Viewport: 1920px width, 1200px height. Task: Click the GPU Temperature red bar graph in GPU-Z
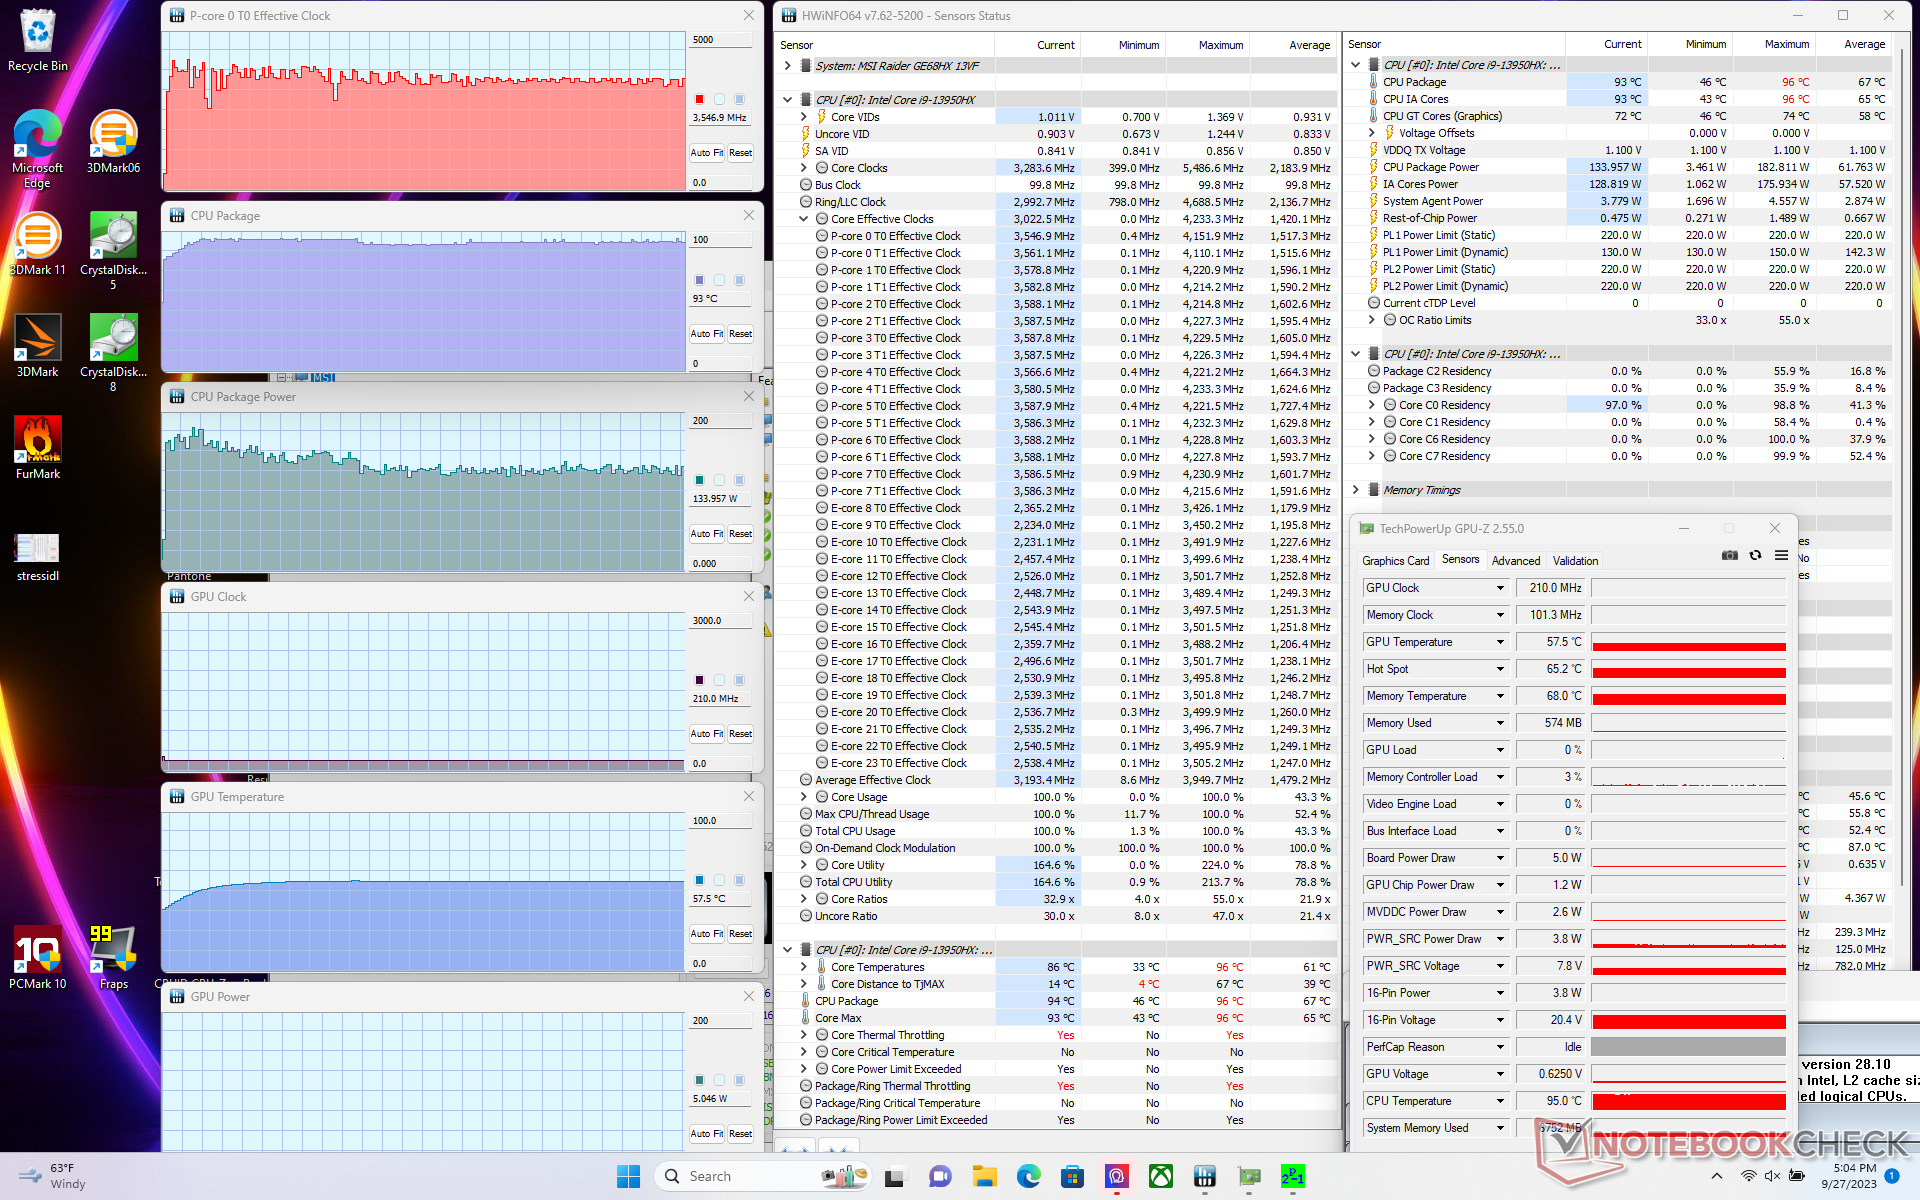click(x=1688, y=642)
